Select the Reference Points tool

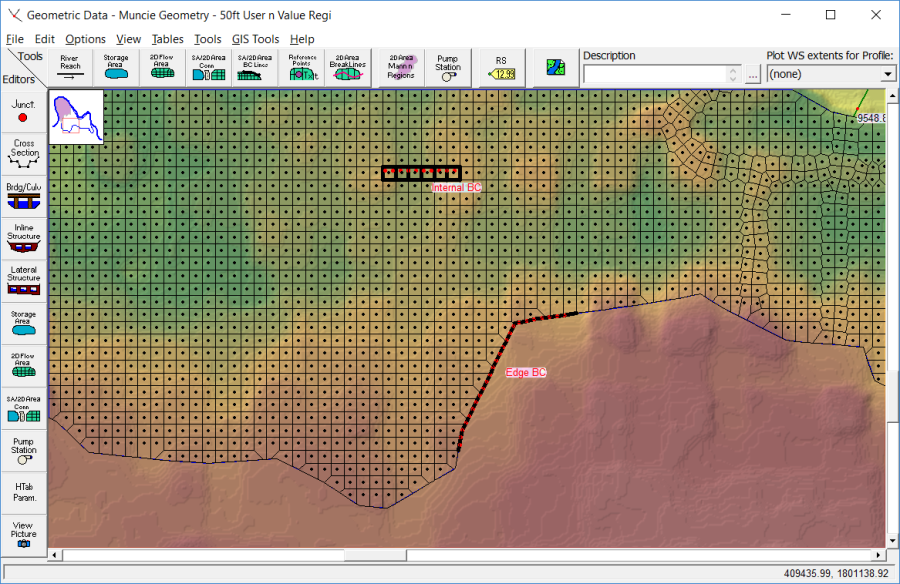tap(302, 67)
